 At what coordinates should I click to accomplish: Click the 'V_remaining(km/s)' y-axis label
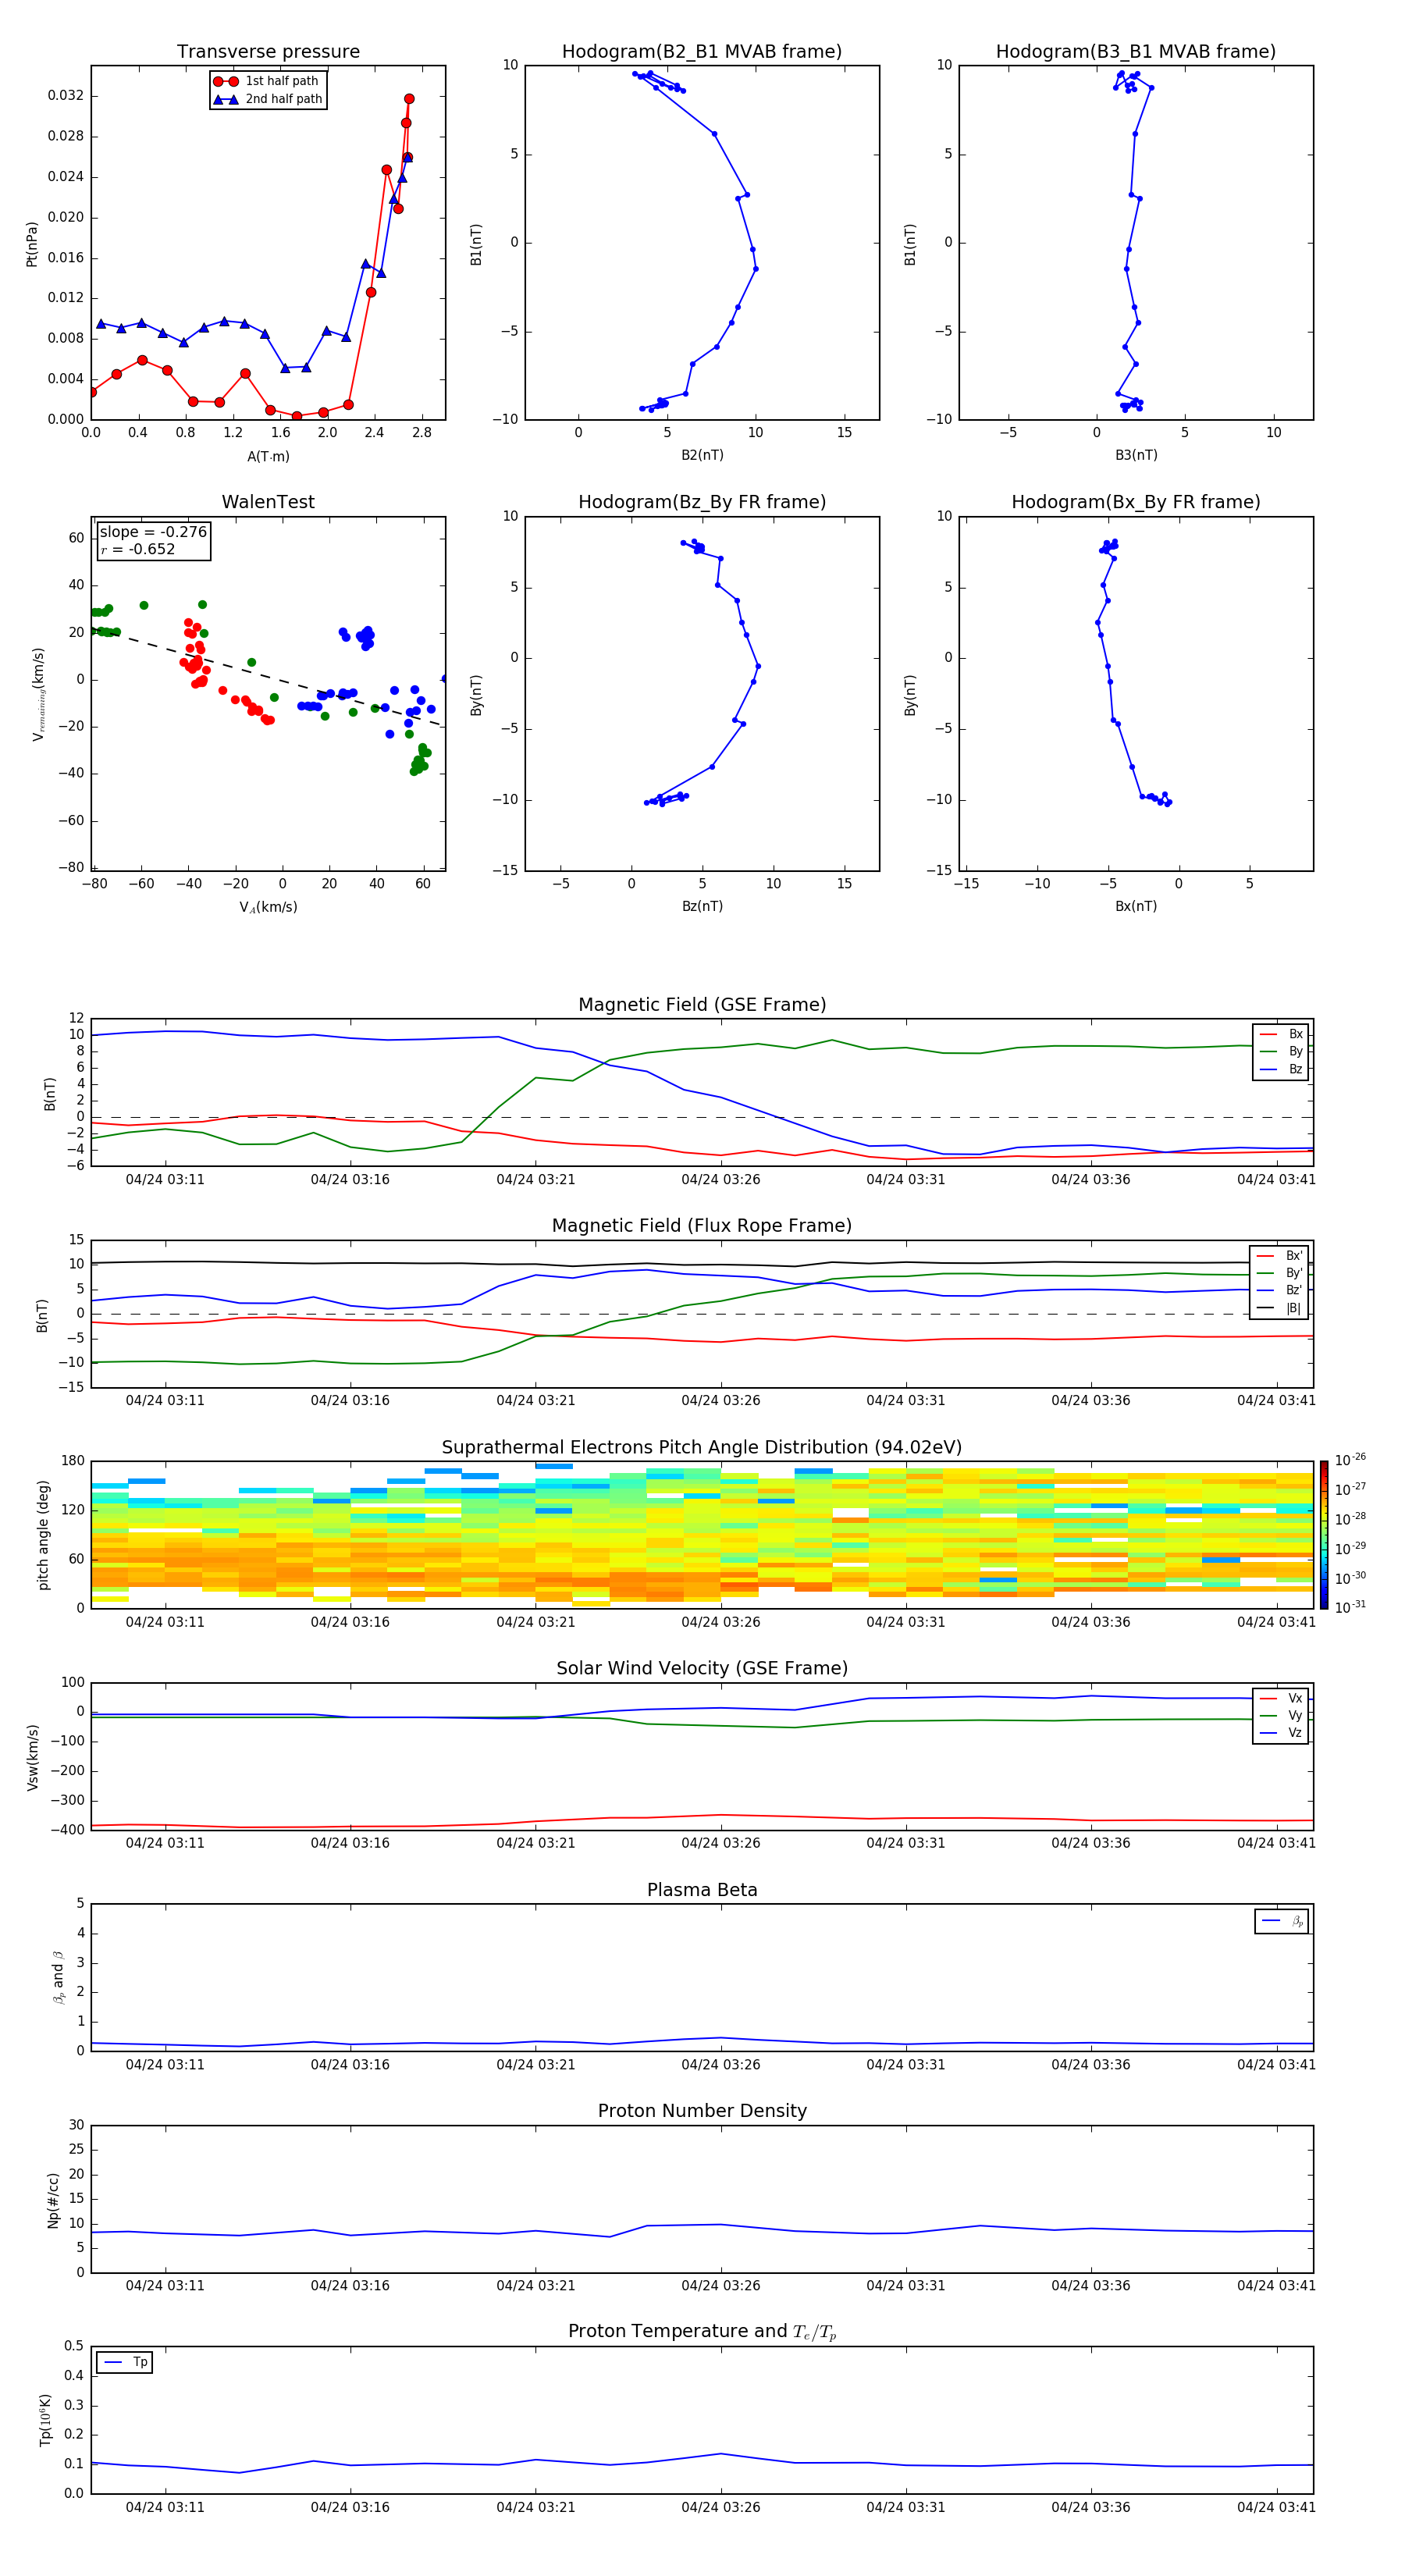(38, 694)
